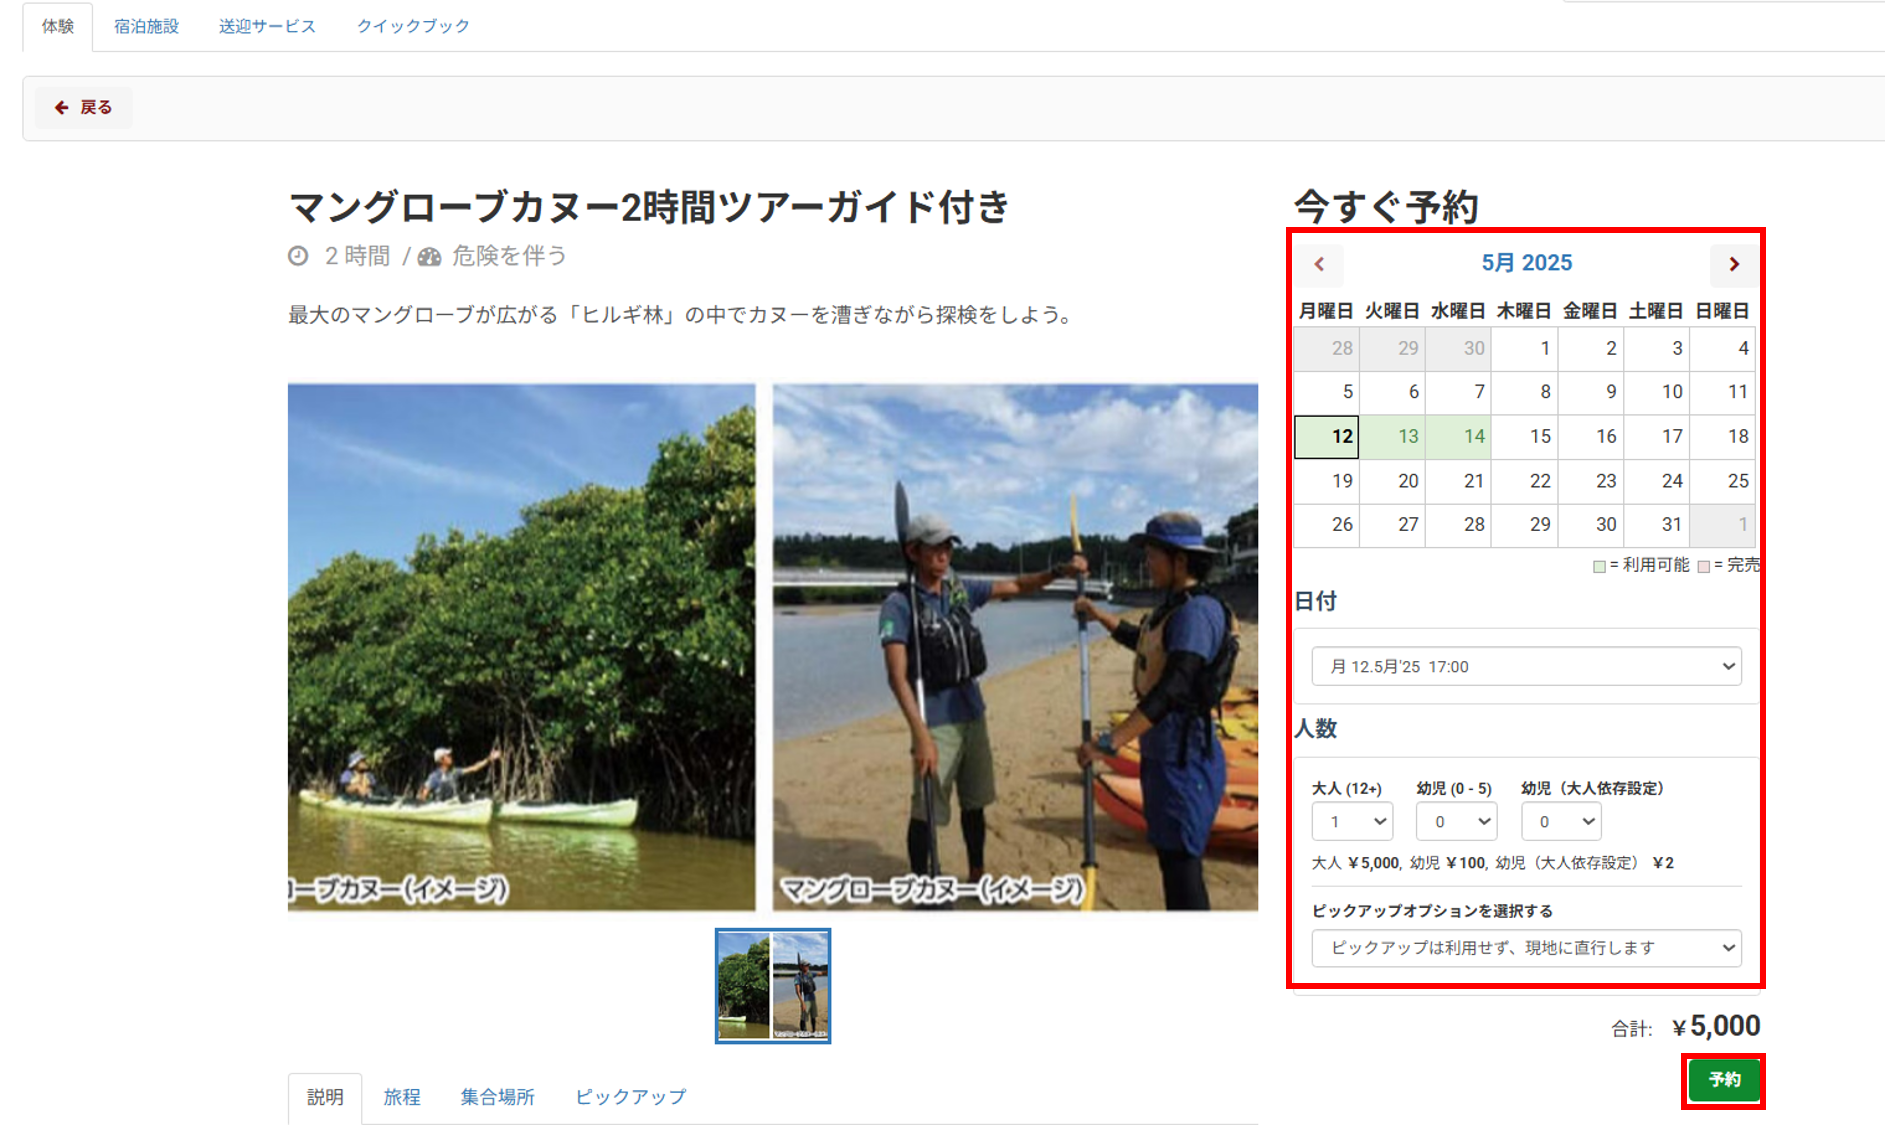Image resolution: width=1885 pixels, height=1125 pixels.
Task: Select the 旅程 tab
Action: click(402, 1097)
